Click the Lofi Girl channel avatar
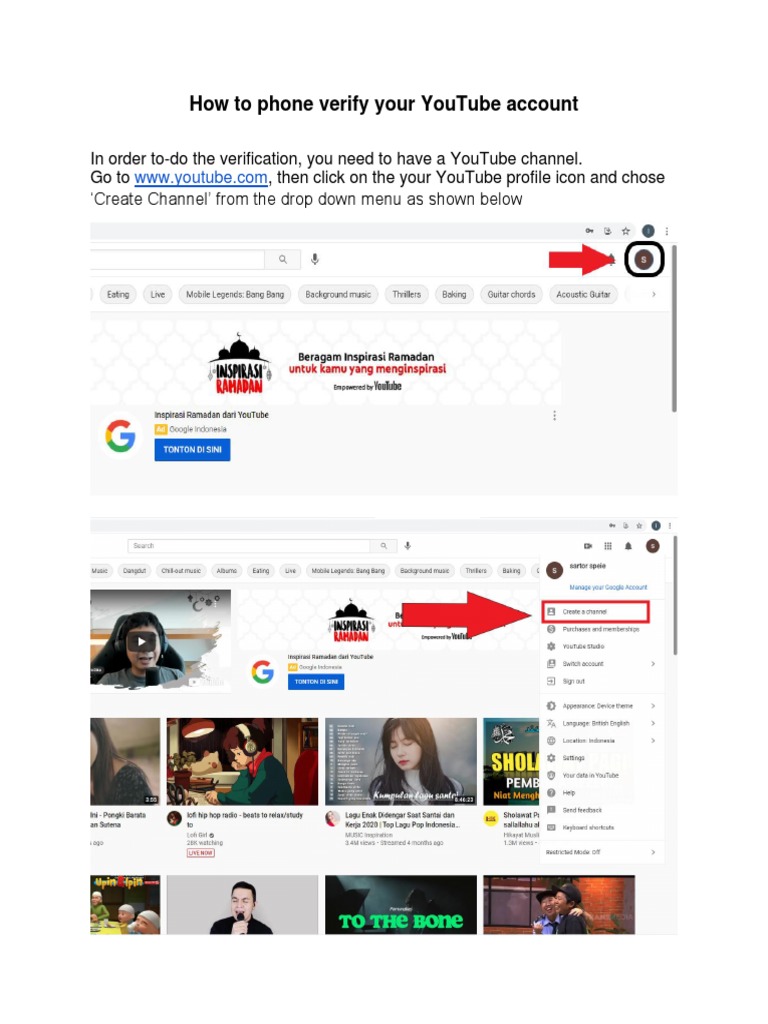Image resolution: width=768 pixels, height=1024 pixels. [174, 819]
